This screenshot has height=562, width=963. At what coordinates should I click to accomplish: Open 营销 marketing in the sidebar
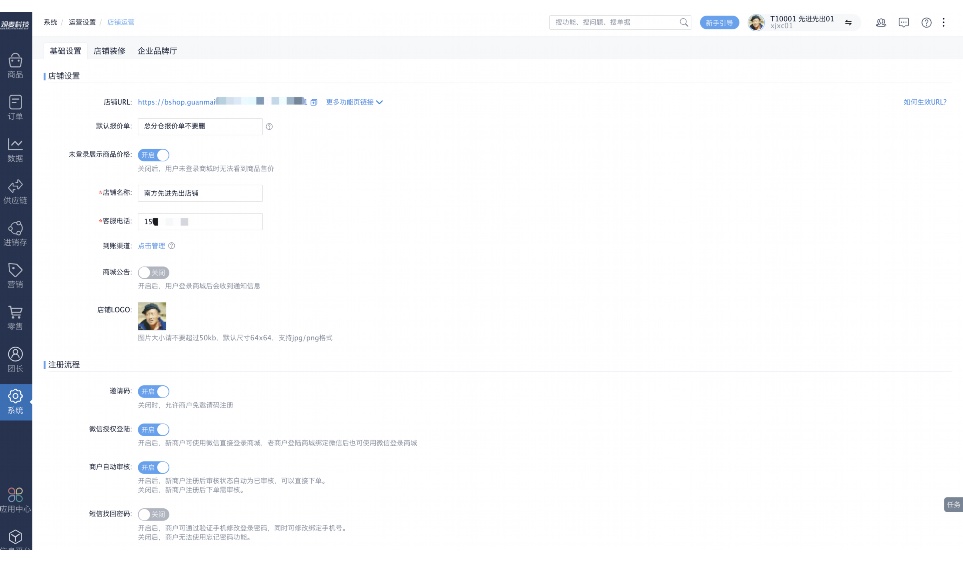15,275
